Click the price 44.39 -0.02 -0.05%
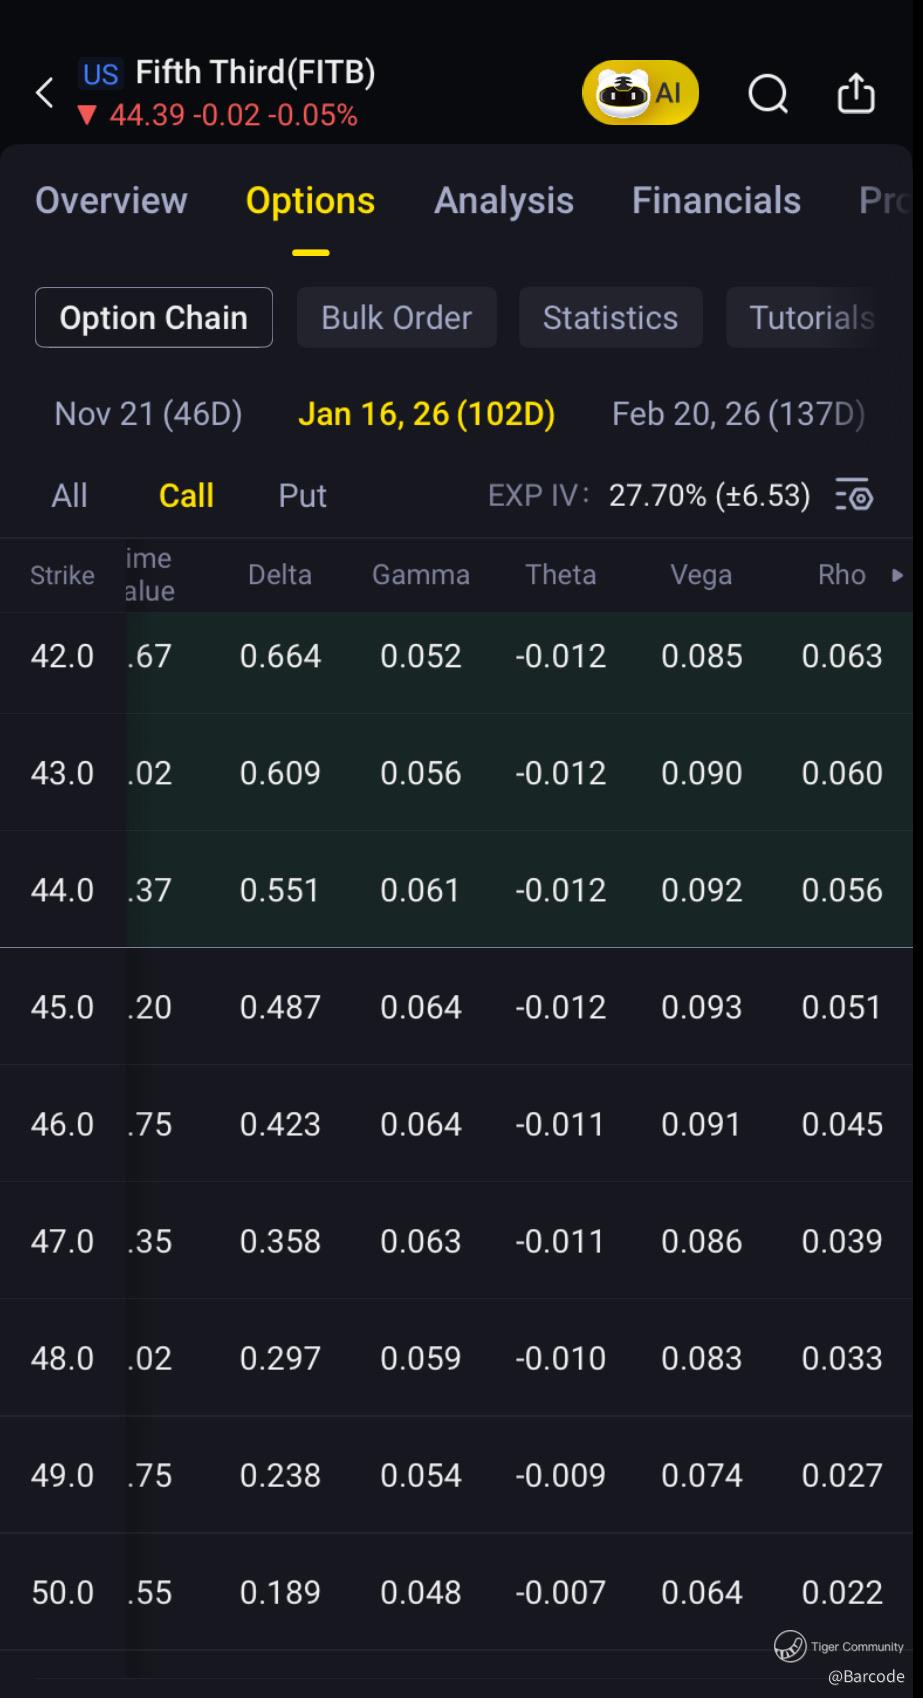Screen dimensions: 923x1698 [x=233, y=115]
